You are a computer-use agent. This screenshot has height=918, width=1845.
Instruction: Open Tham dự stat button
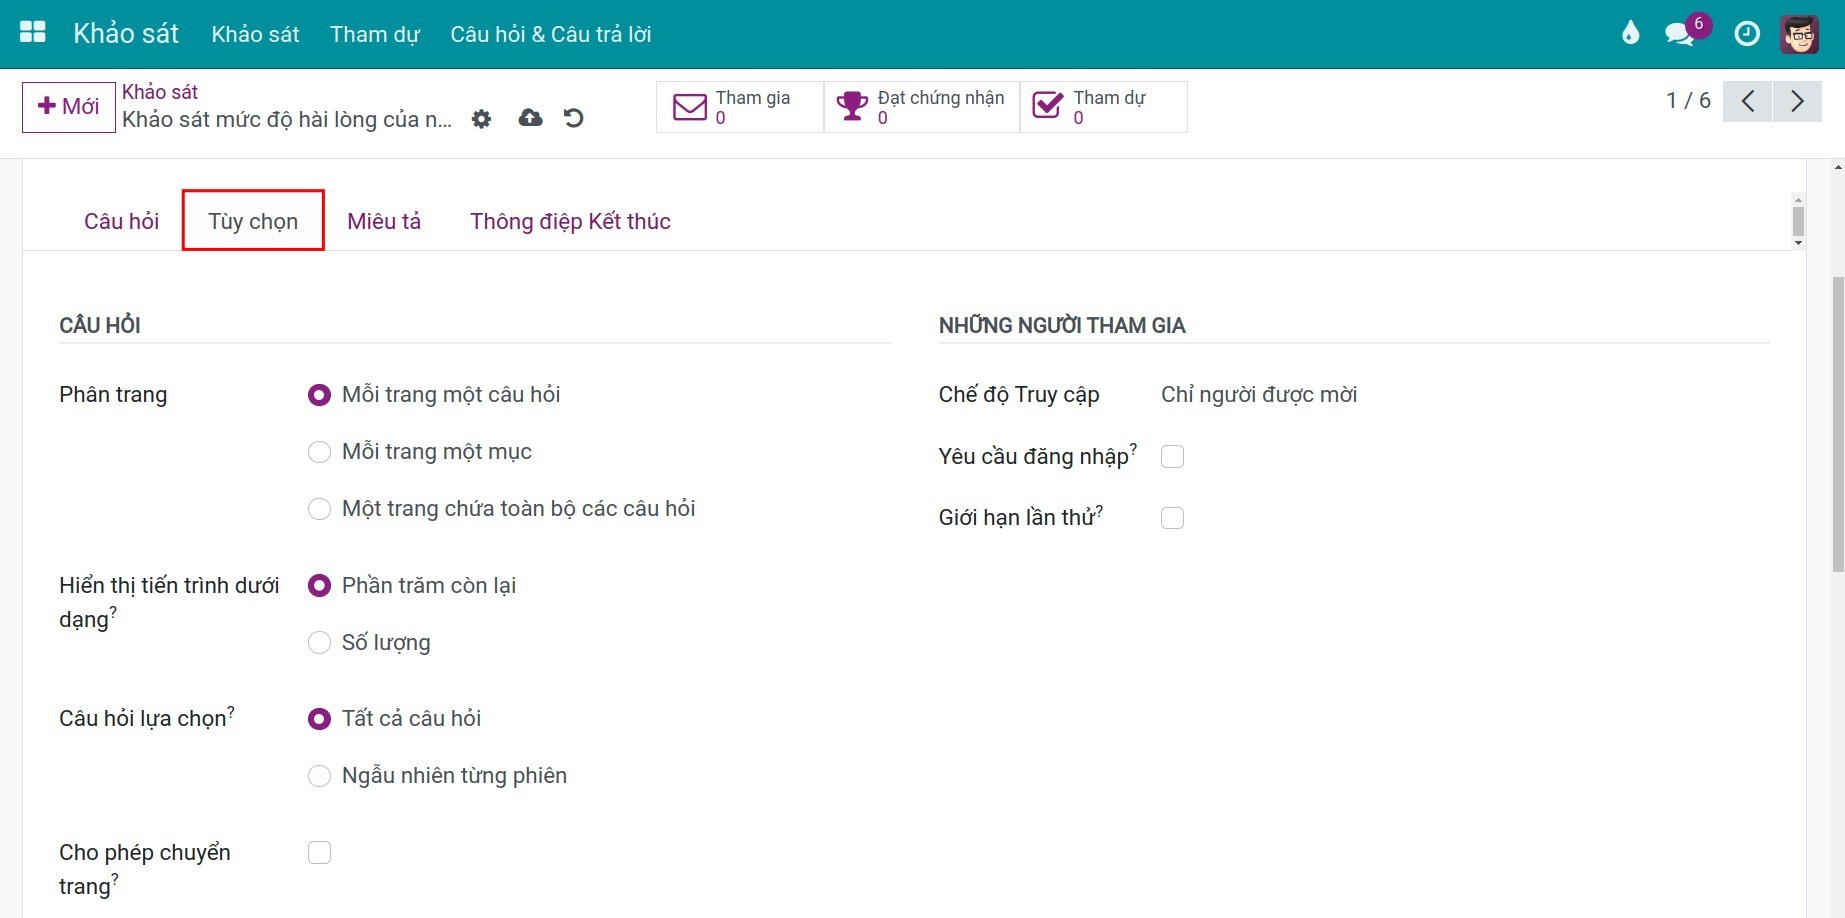1103,106
